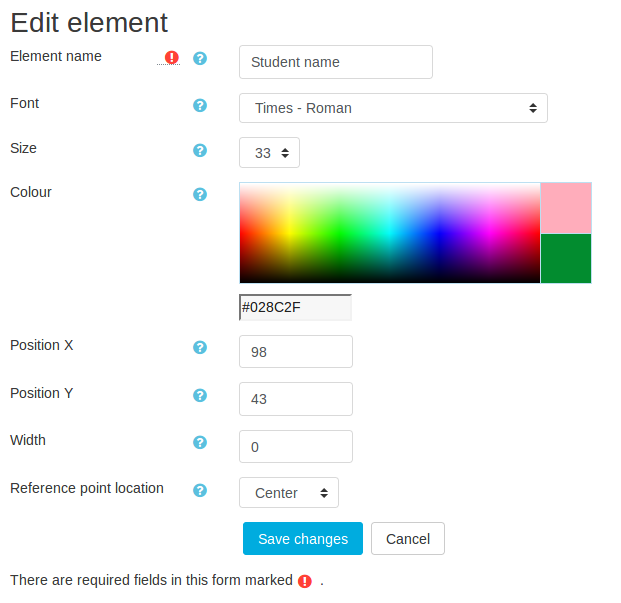Click help icon for Reference point location
The height and width of the screenshot is (603, 621).
tap(200, 490)
